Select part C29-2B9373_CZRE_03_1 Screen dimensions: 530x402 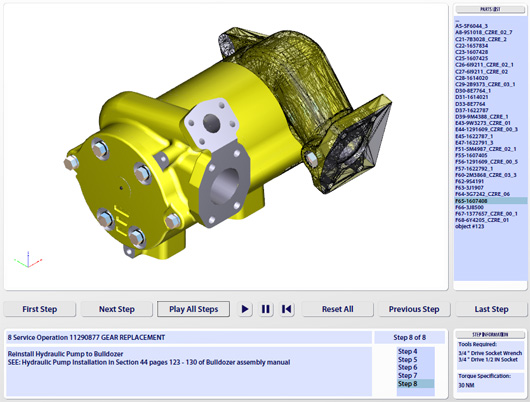coord(485,84)
